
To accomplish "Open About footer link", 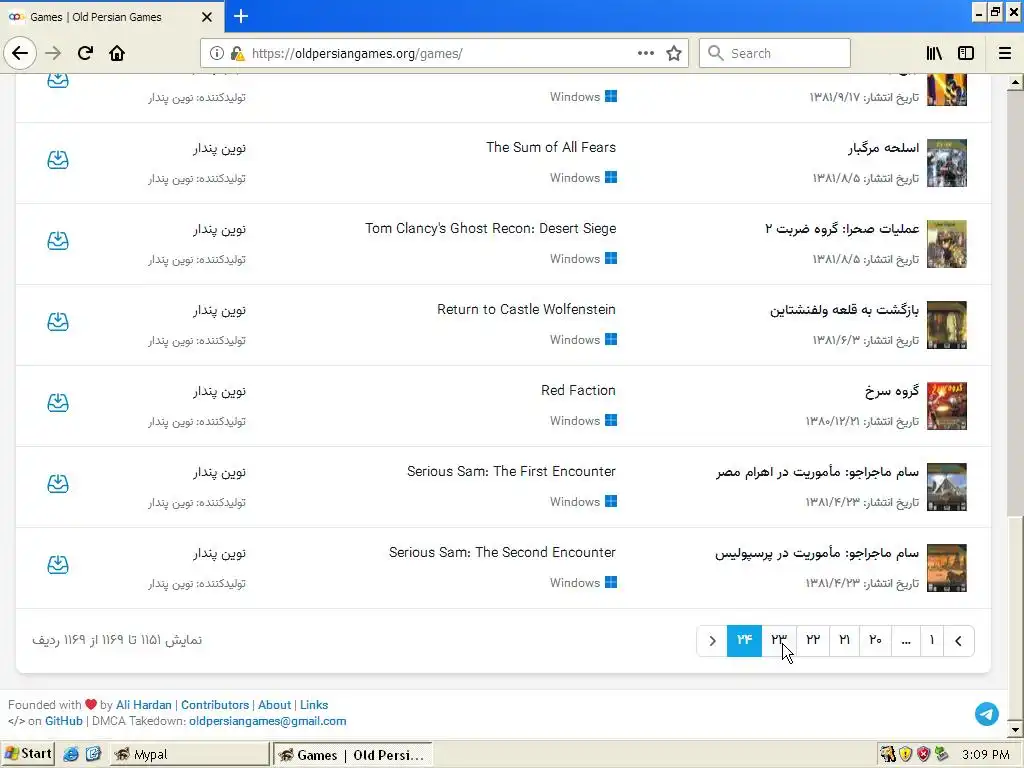I will 274,705.
